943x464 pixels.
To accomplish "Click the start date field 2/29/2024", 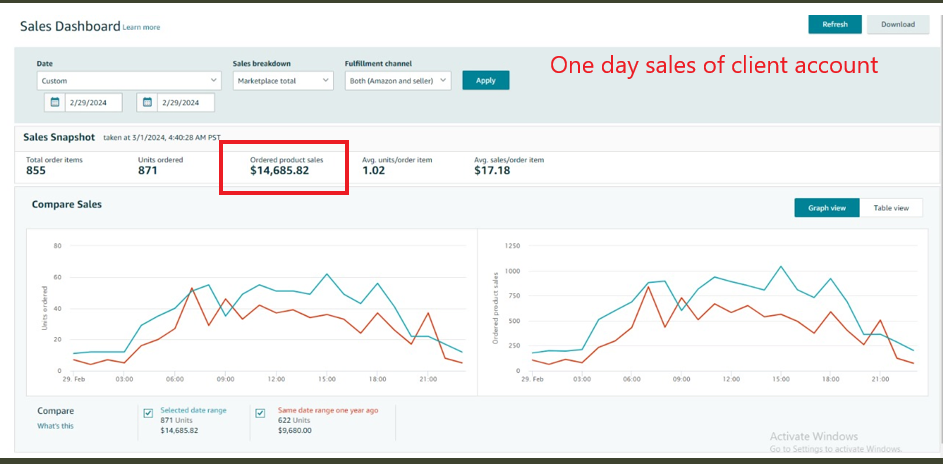I will [x=93, y=102].
